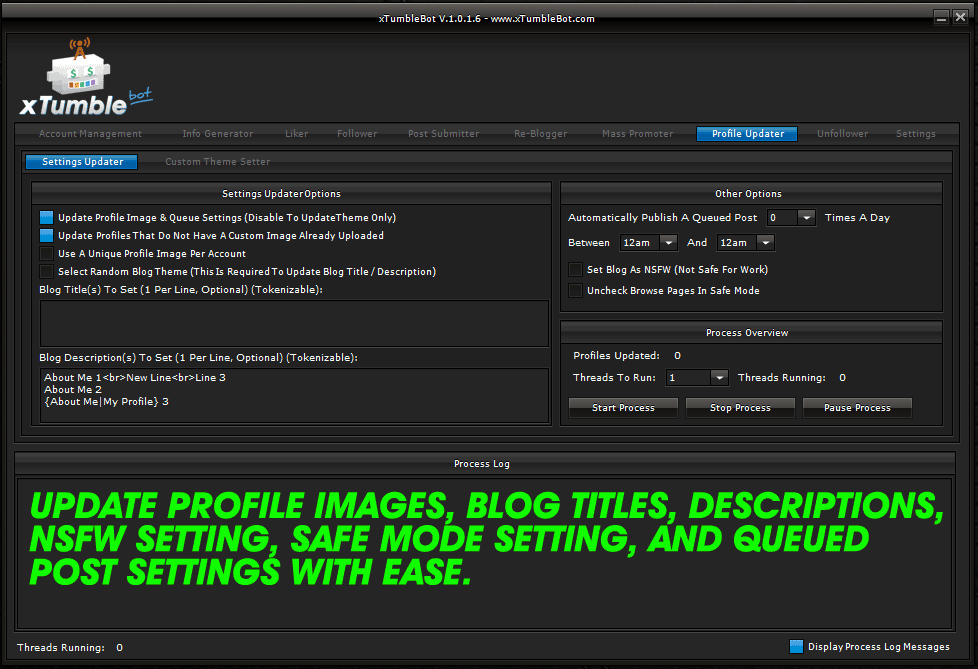Screen dimensions: 978x669
Task: Select the Settings Updater sub-tab
Action: click(x=82, y=161)
